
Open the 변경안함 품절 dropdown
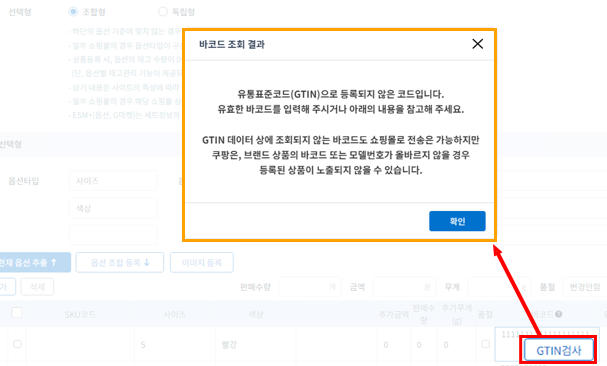coord(585,287)
